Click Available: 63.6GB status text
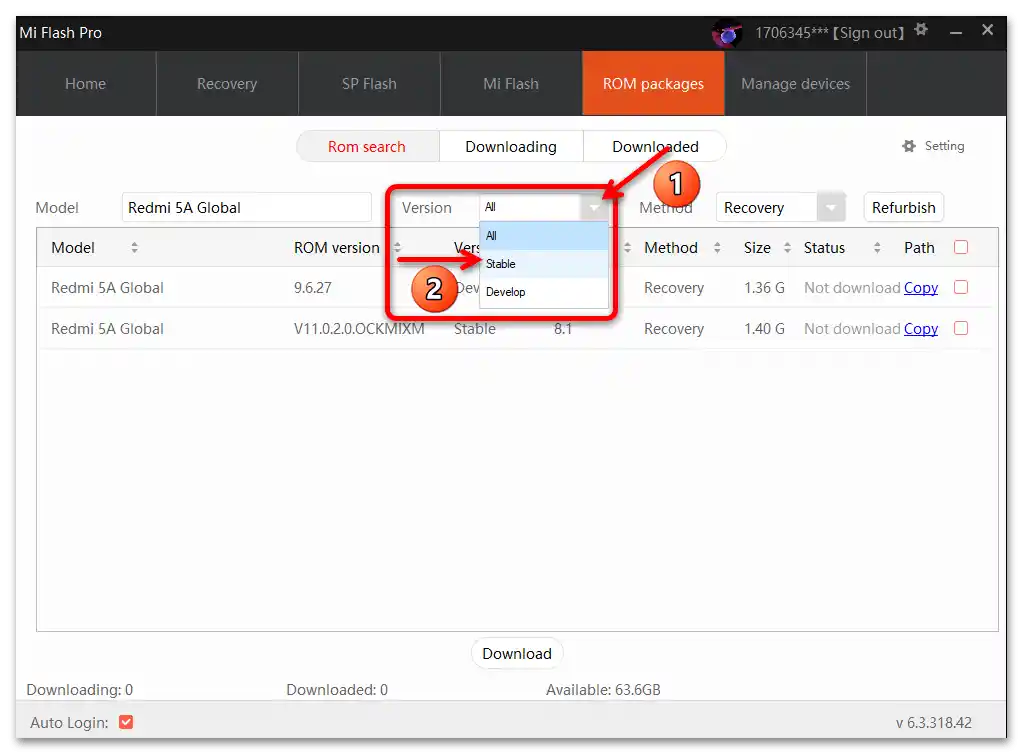This screenshot has width=1023, height=754. 603,689
